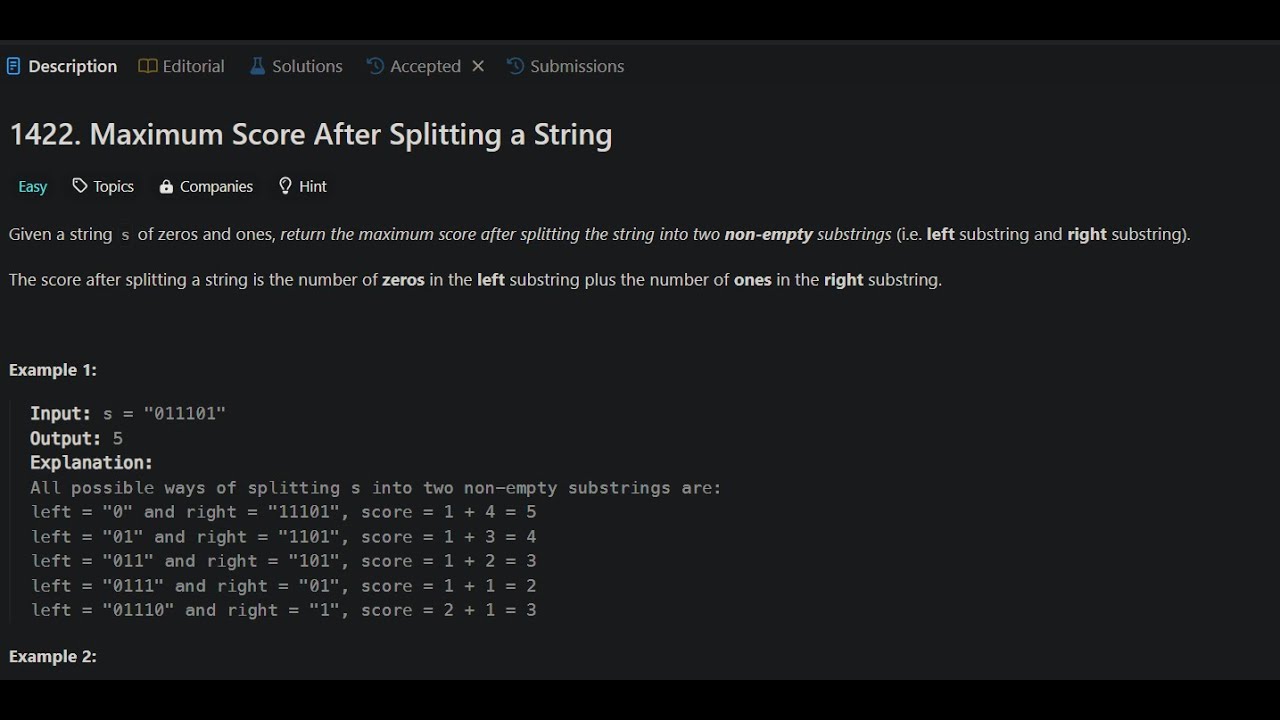Click the Submissions history clock icon
The width and height of the screenshot is (1280, 720).
coord(515,67)
